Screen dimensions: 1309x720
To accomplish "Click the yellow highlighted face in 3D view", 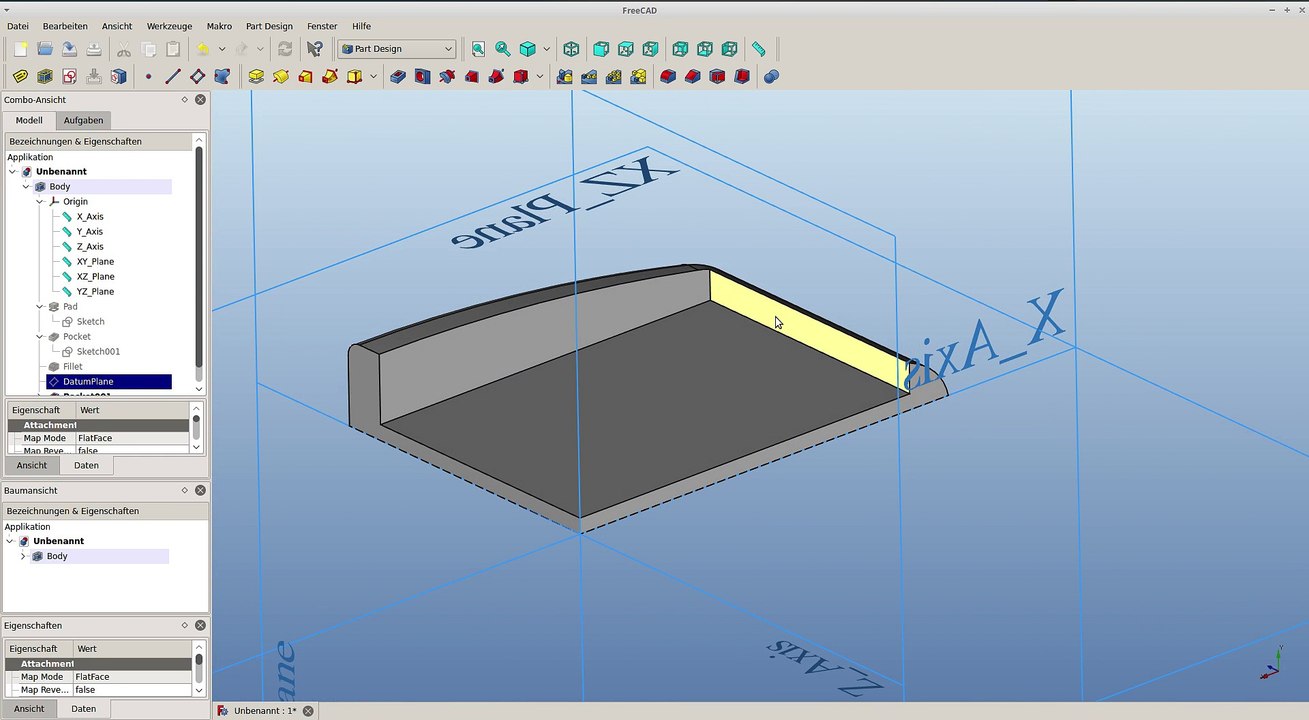I will (x=808, y=330).
